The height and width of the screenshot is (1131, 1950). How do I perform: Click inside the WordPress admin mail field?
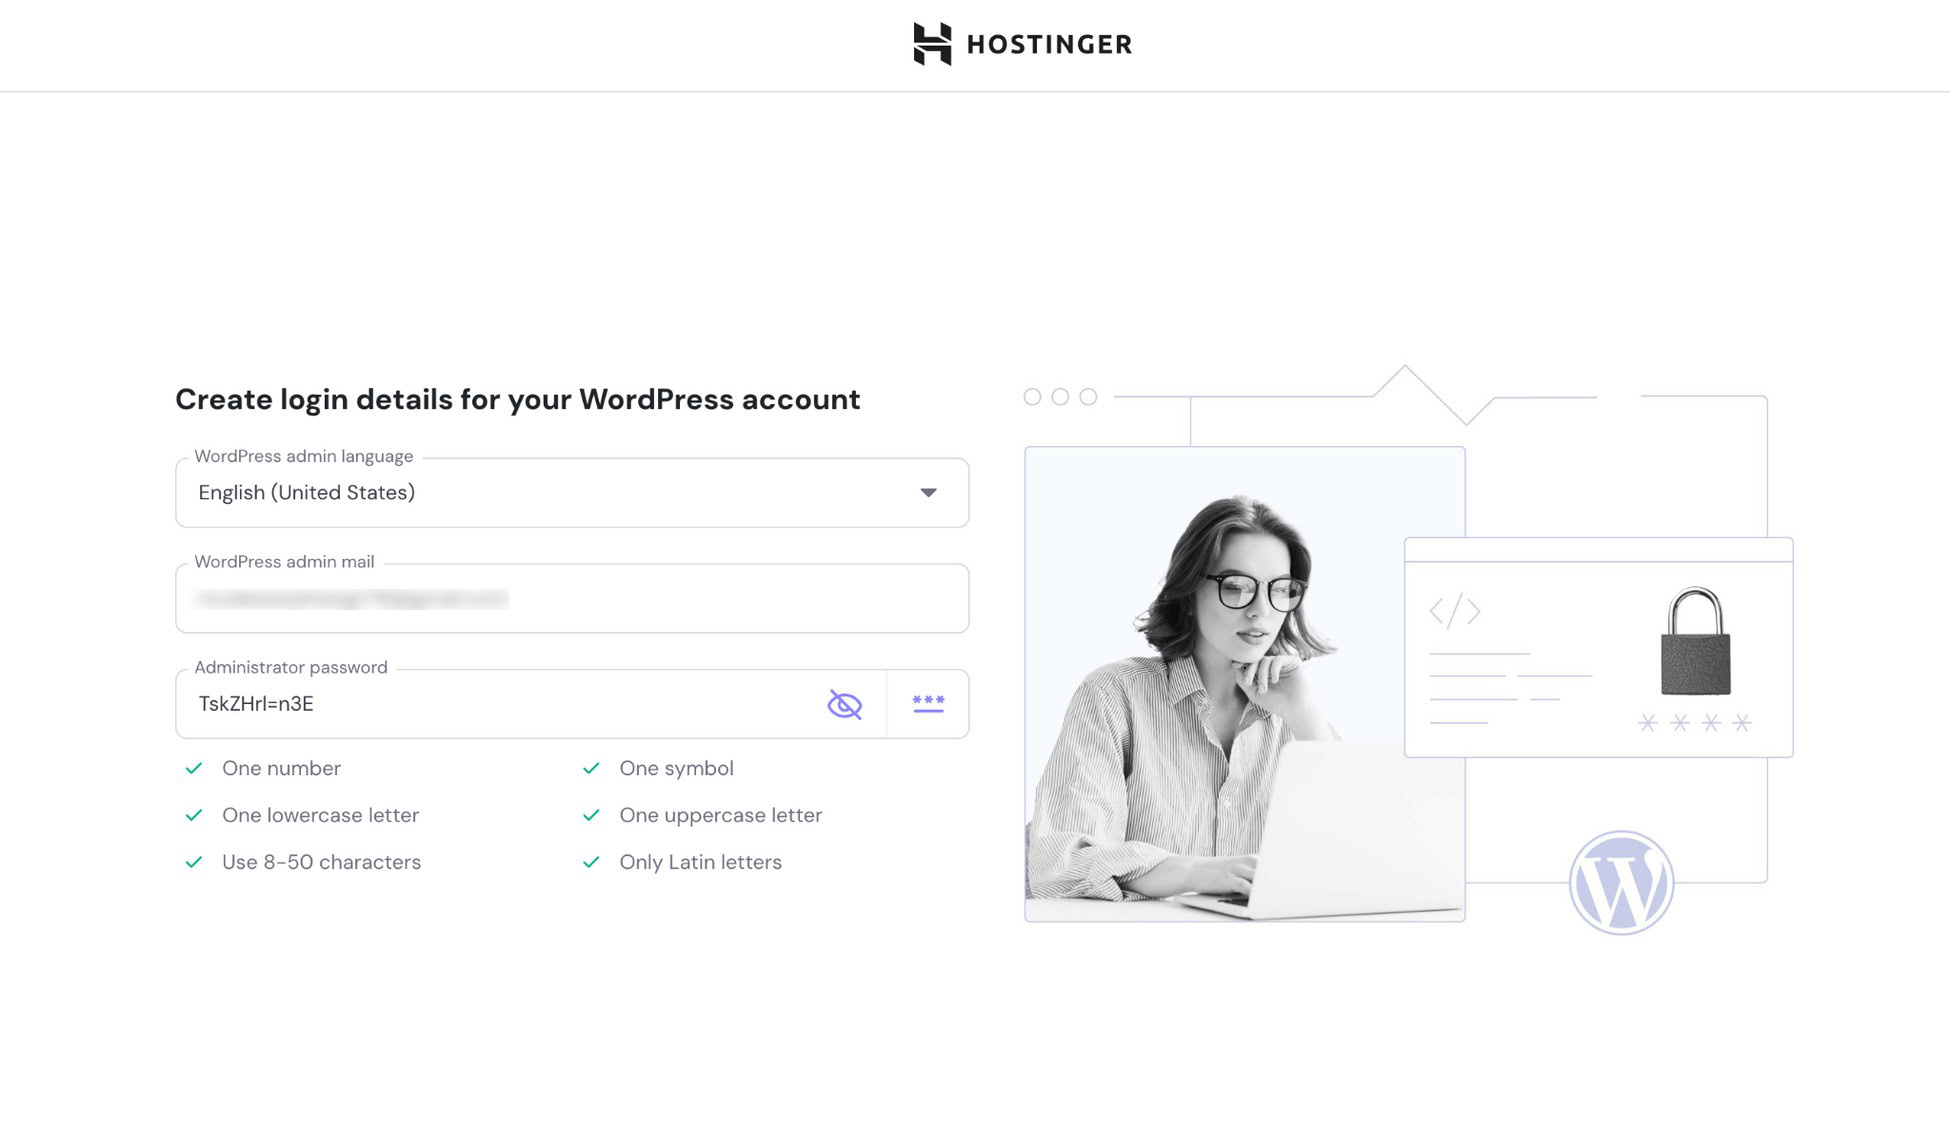click(x=570, y=598)
